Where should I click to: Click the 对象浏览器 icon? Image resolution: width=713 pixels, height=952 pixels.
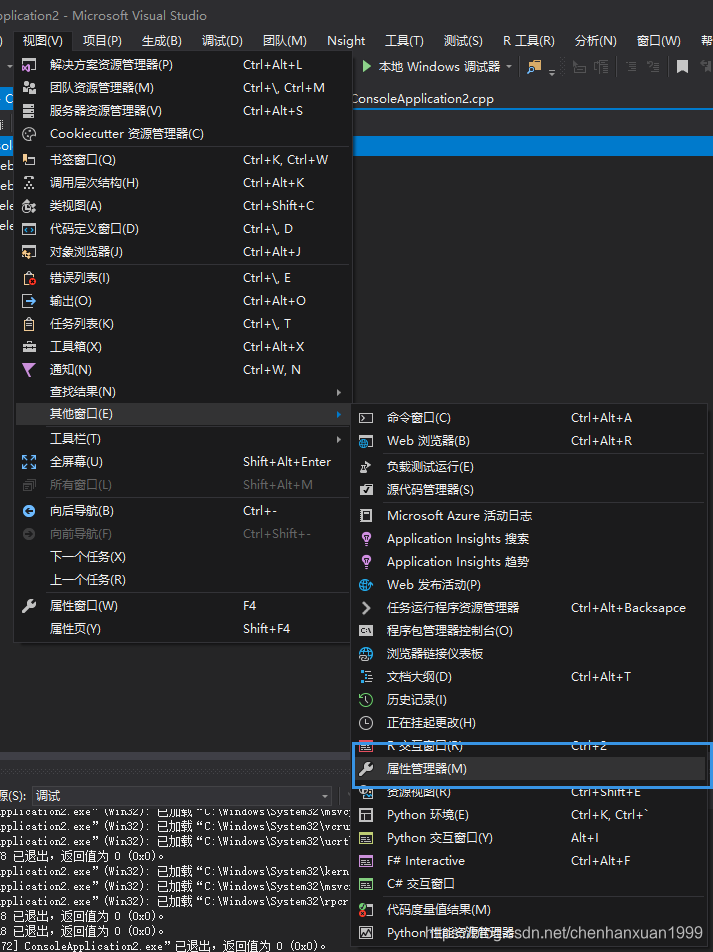click(x=29, y=252)
